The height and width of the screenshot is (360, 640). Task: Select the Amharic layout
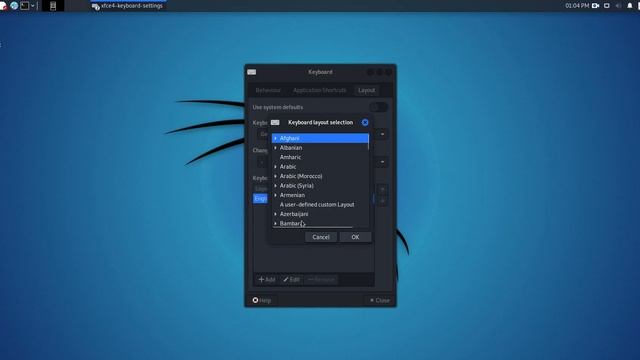[x=320, y=157]
